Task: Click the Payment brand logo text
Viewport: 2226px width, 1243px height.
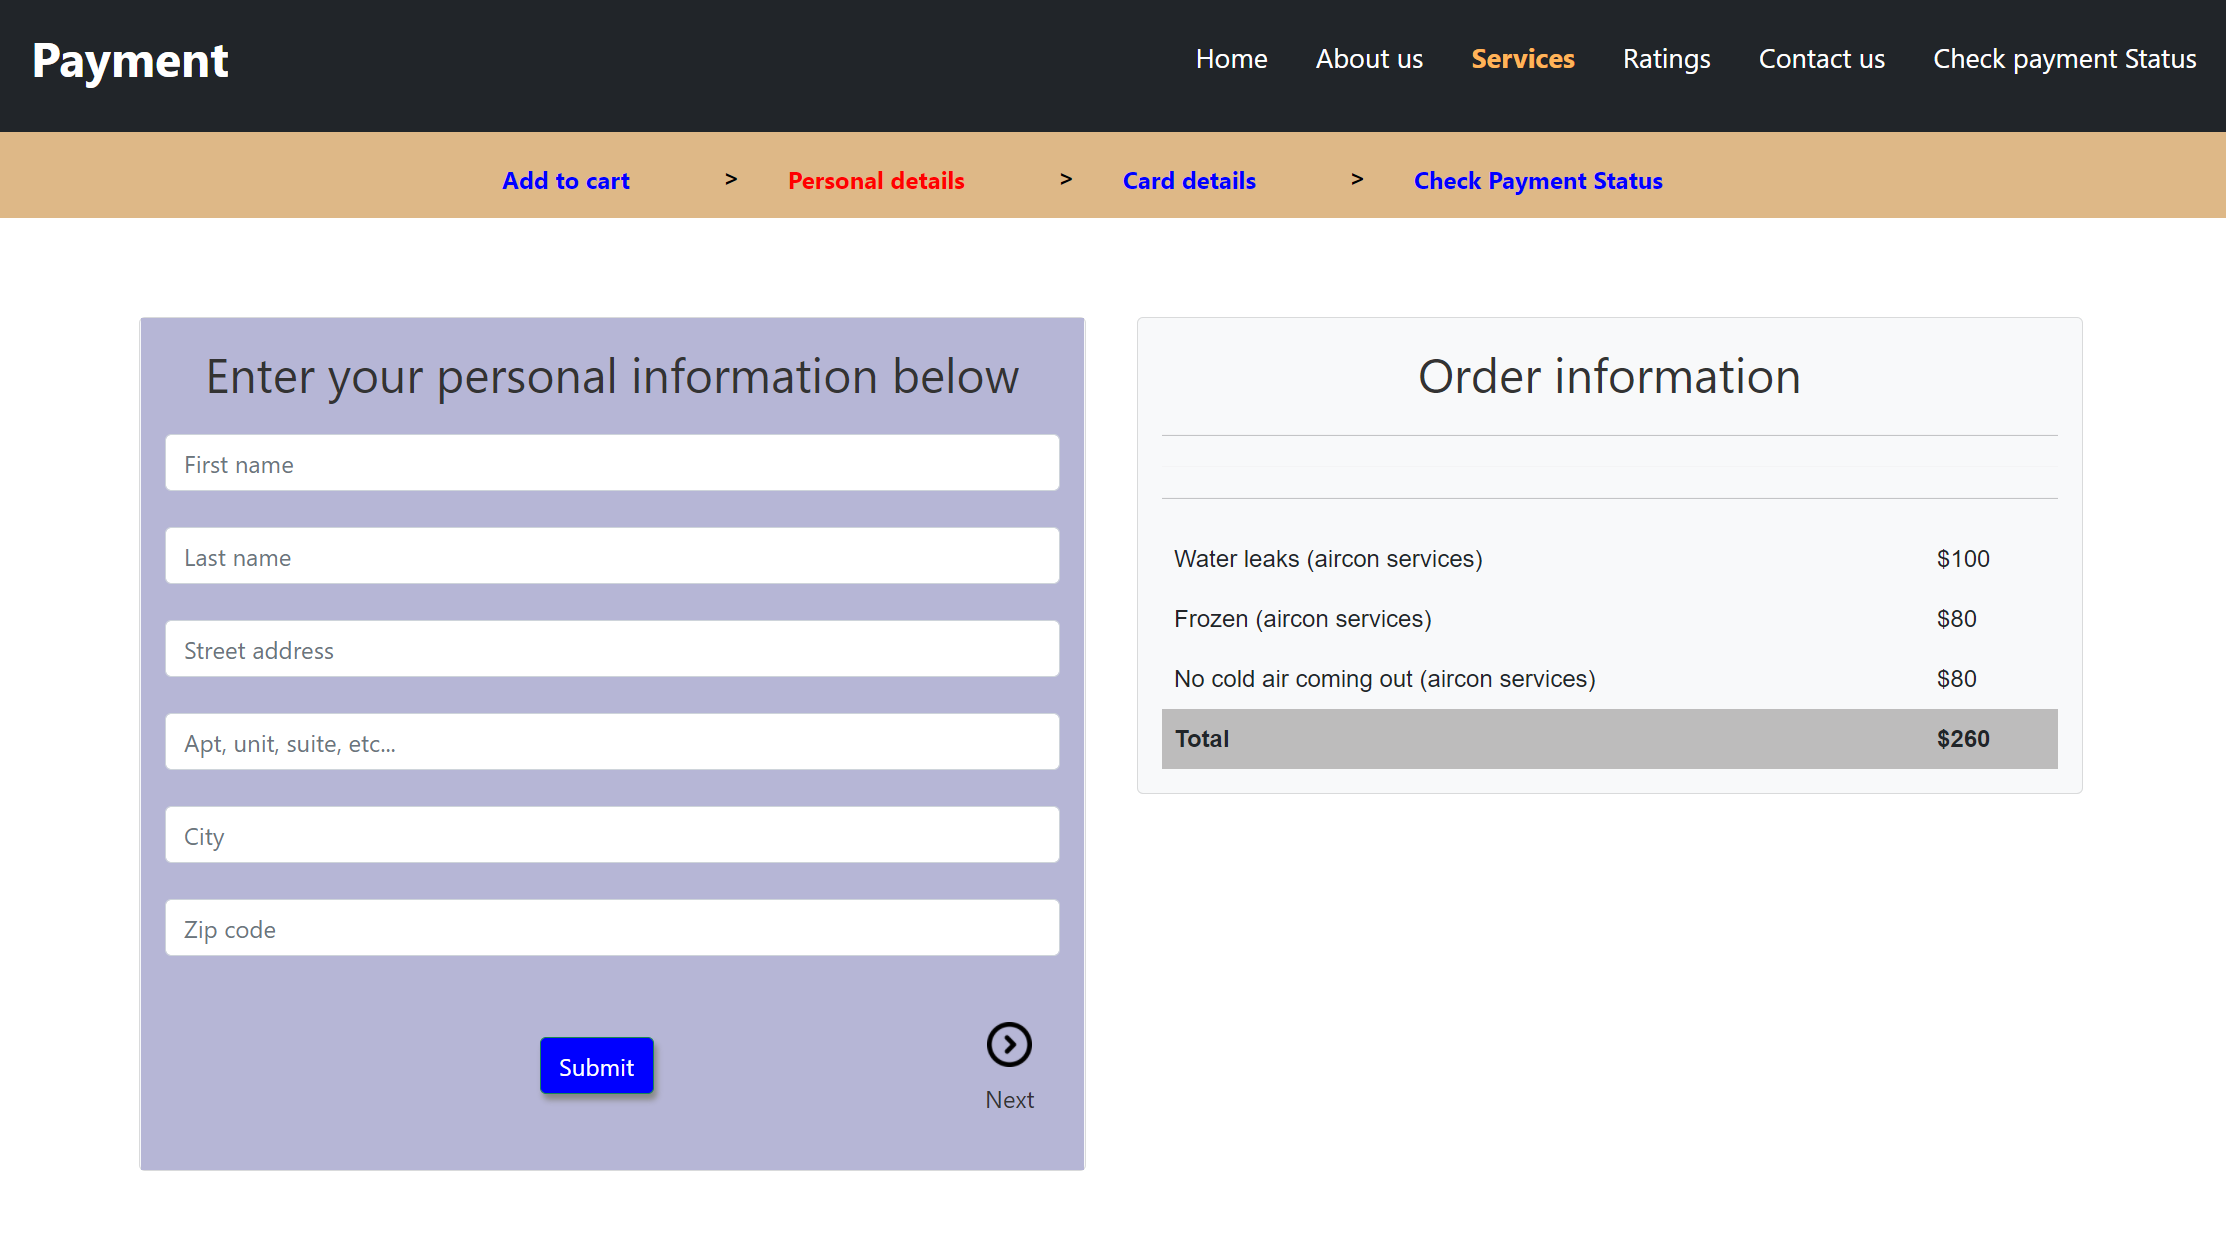Action: coord(130,61)
